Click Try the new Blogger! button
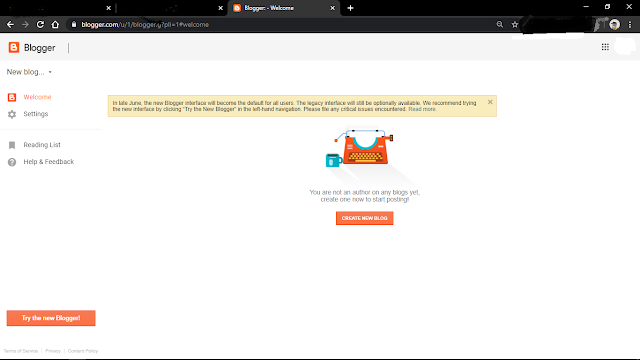The width and height of the screenshot is (640, 360). [x=51, y=318]
